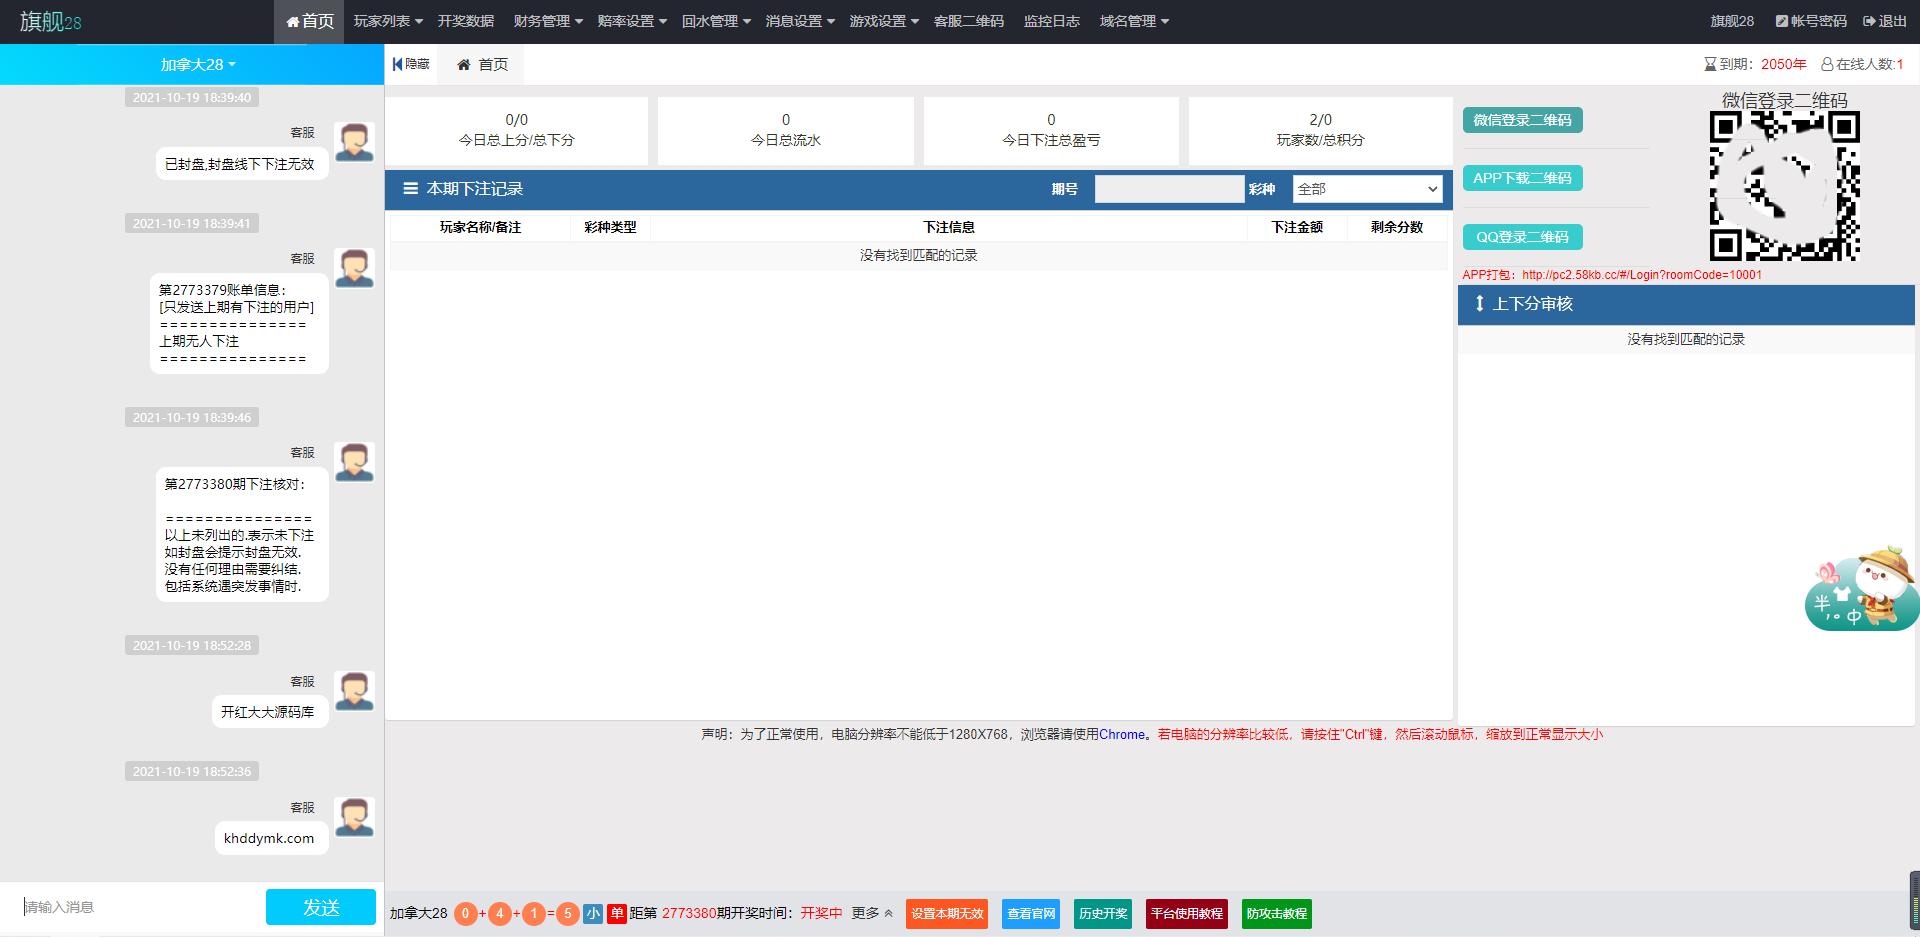Click the result sum ball 5
This screenshot has width=1920, height=937.
568,913
